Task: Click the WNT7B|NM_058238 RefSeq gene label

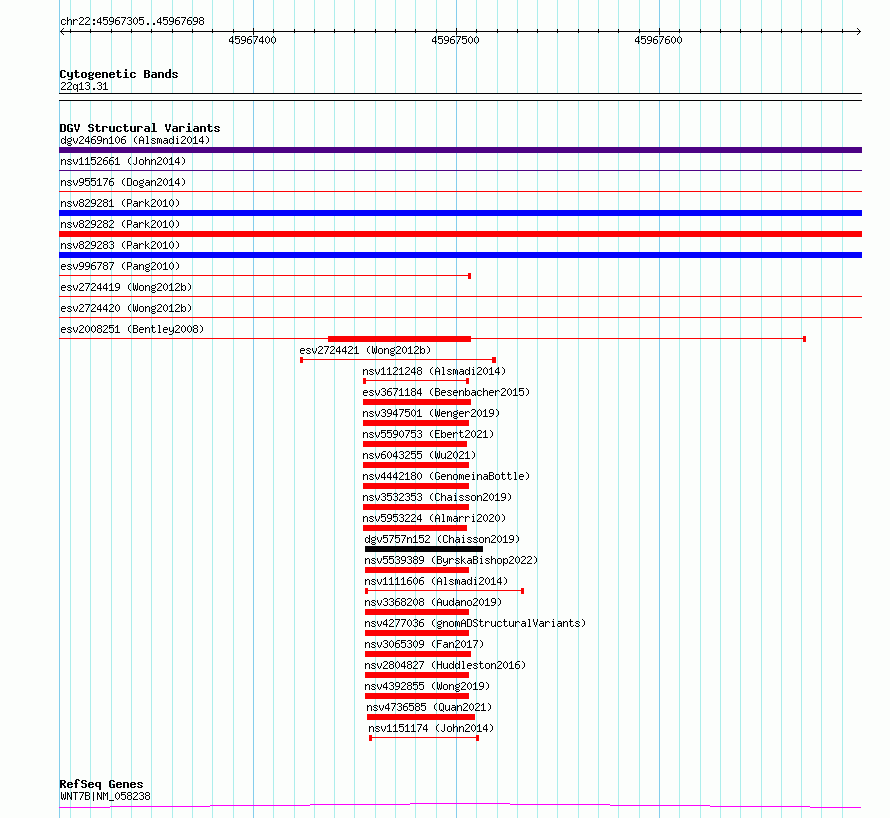Action: coord(106,796)
